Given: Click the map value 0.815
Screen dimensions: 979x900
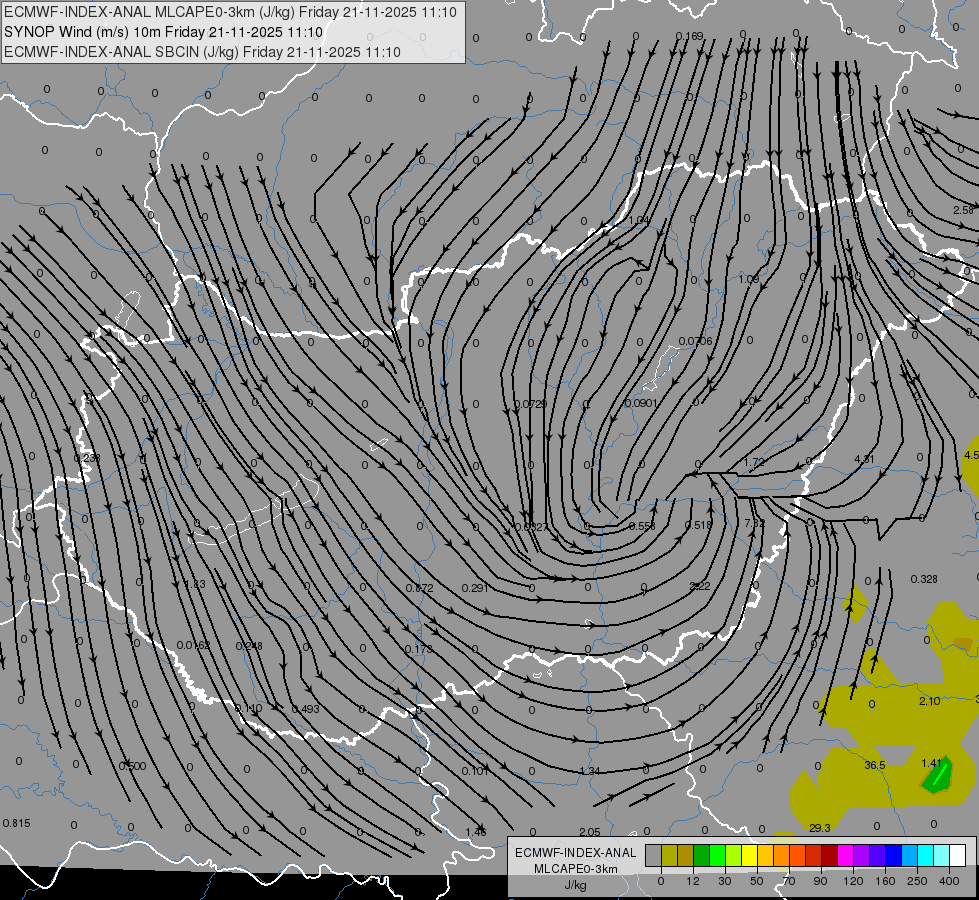Looking at the screenshot, I should (x=16, y=823).
